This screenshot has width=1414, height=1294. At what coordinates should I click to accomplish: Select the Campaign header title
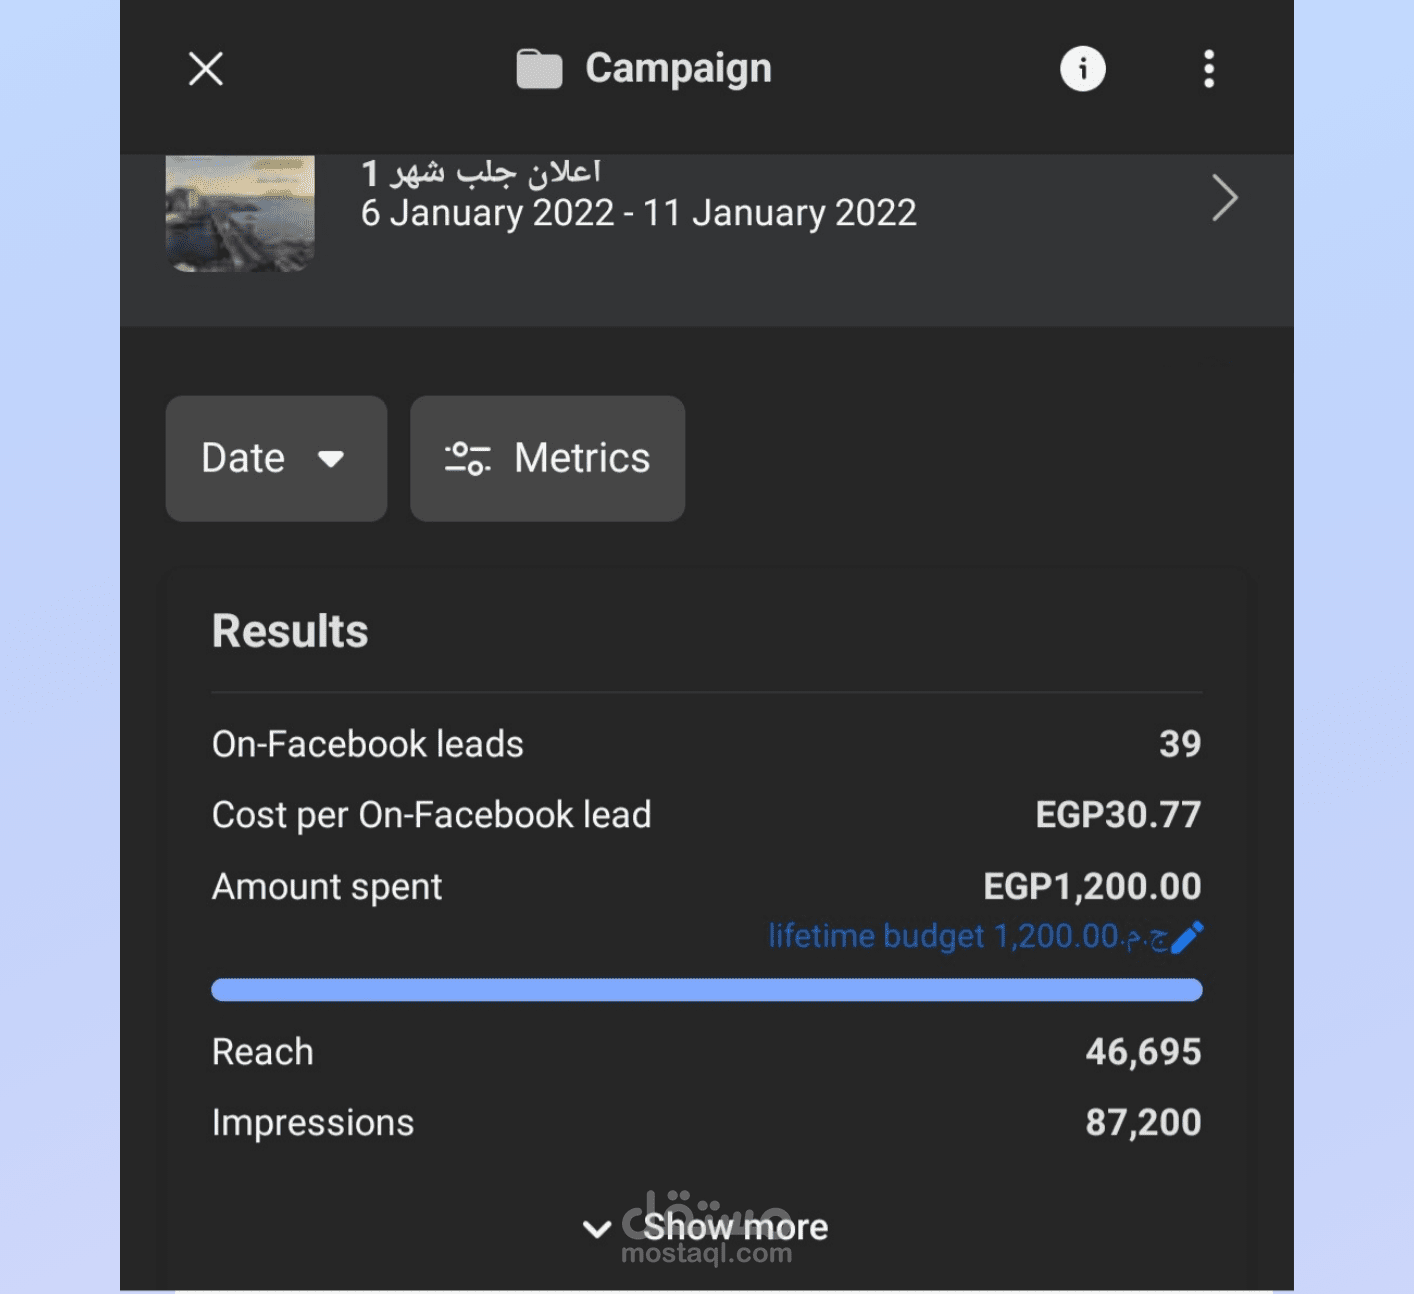678,69
